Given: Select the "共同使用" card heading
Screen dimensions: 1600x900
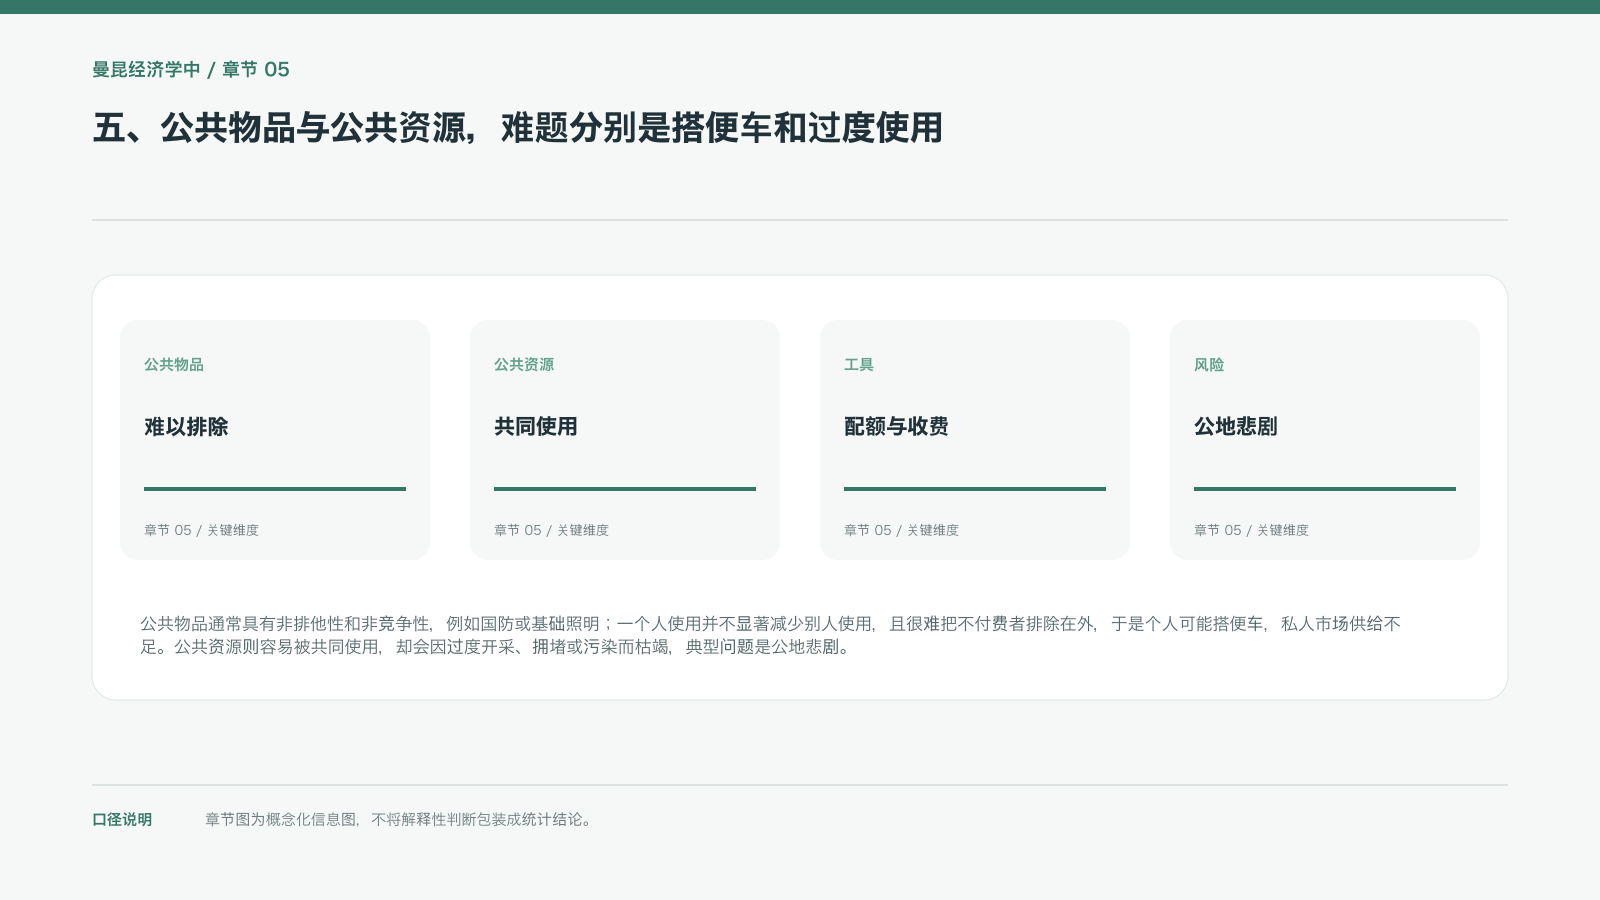Looking at the screenshot, I should coord(536,427).
